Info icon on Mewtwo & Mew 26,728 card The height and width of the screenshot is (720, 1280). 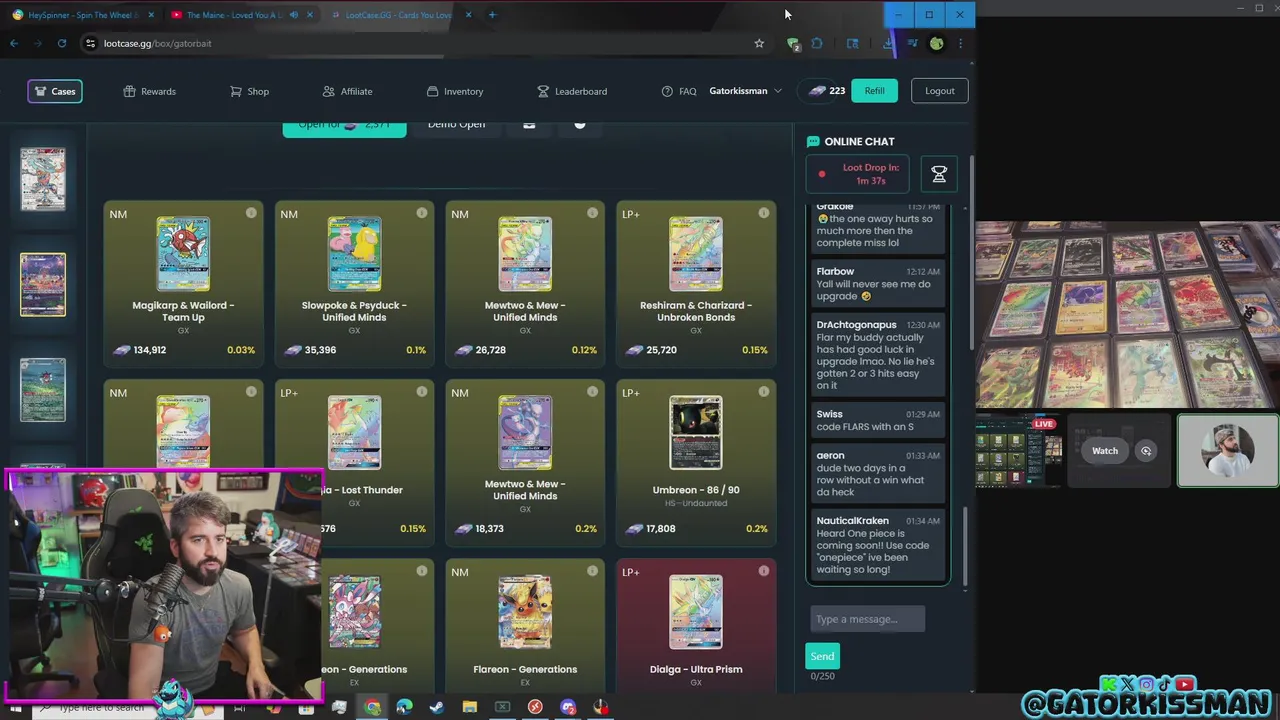[593, 213]
